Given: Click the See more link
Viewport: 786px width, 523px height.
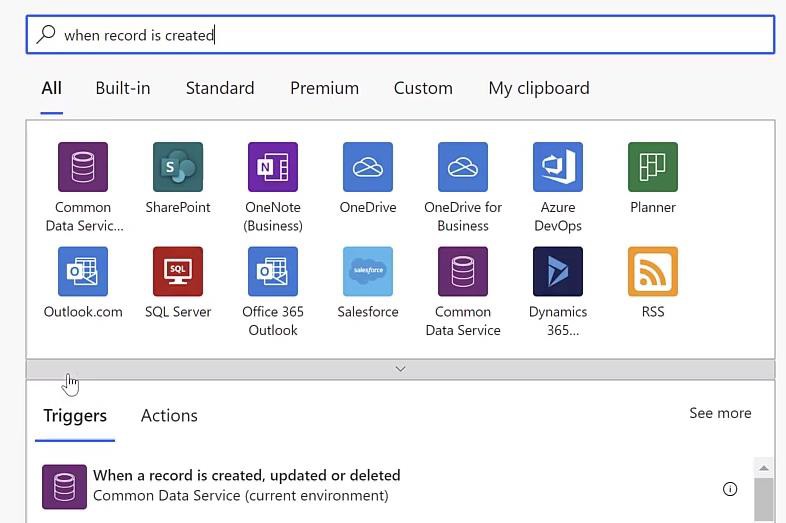Looking at the screenshot, I should click(720, 413).
